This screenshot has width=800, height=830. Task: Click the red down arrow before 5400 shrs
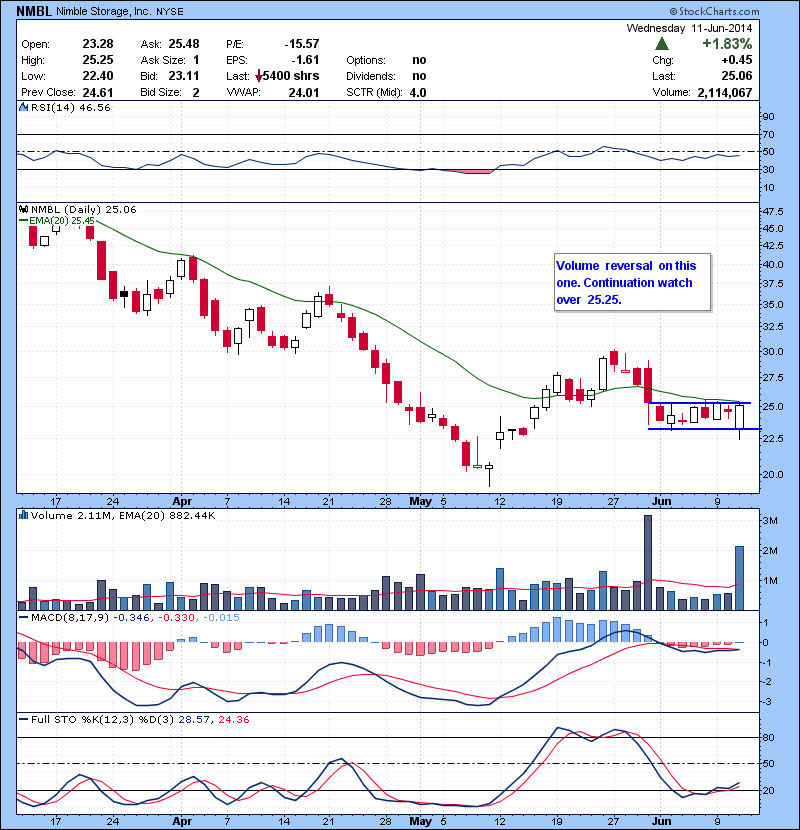[x=258, y=77]
